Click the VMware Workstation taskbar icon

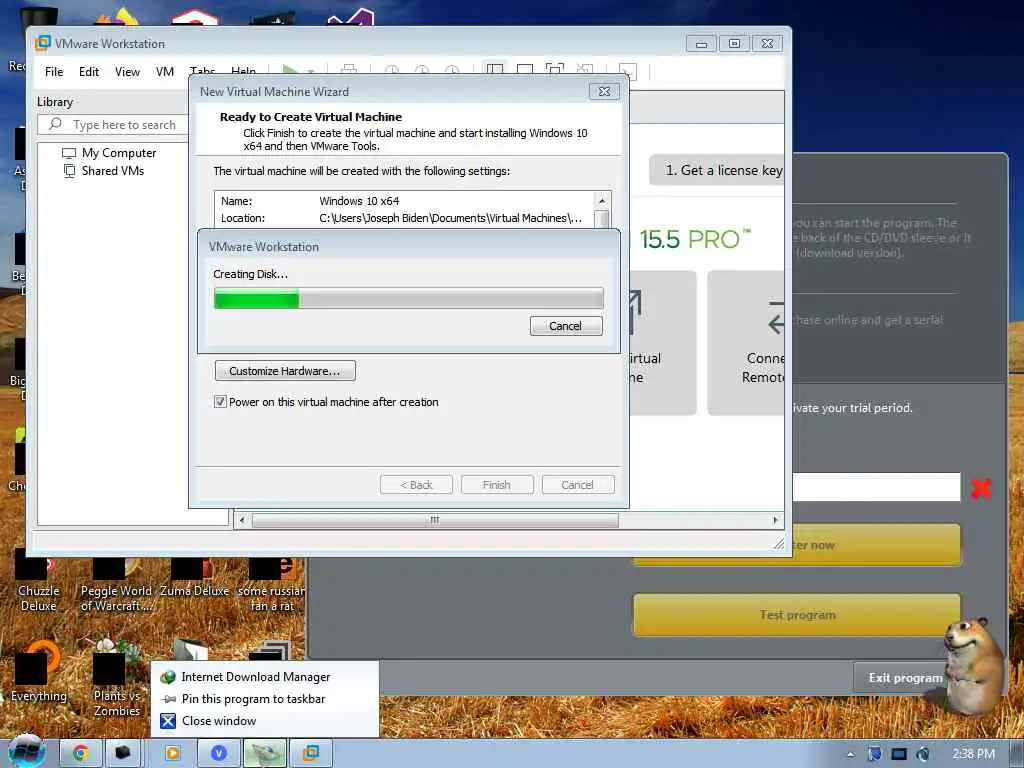311,753
